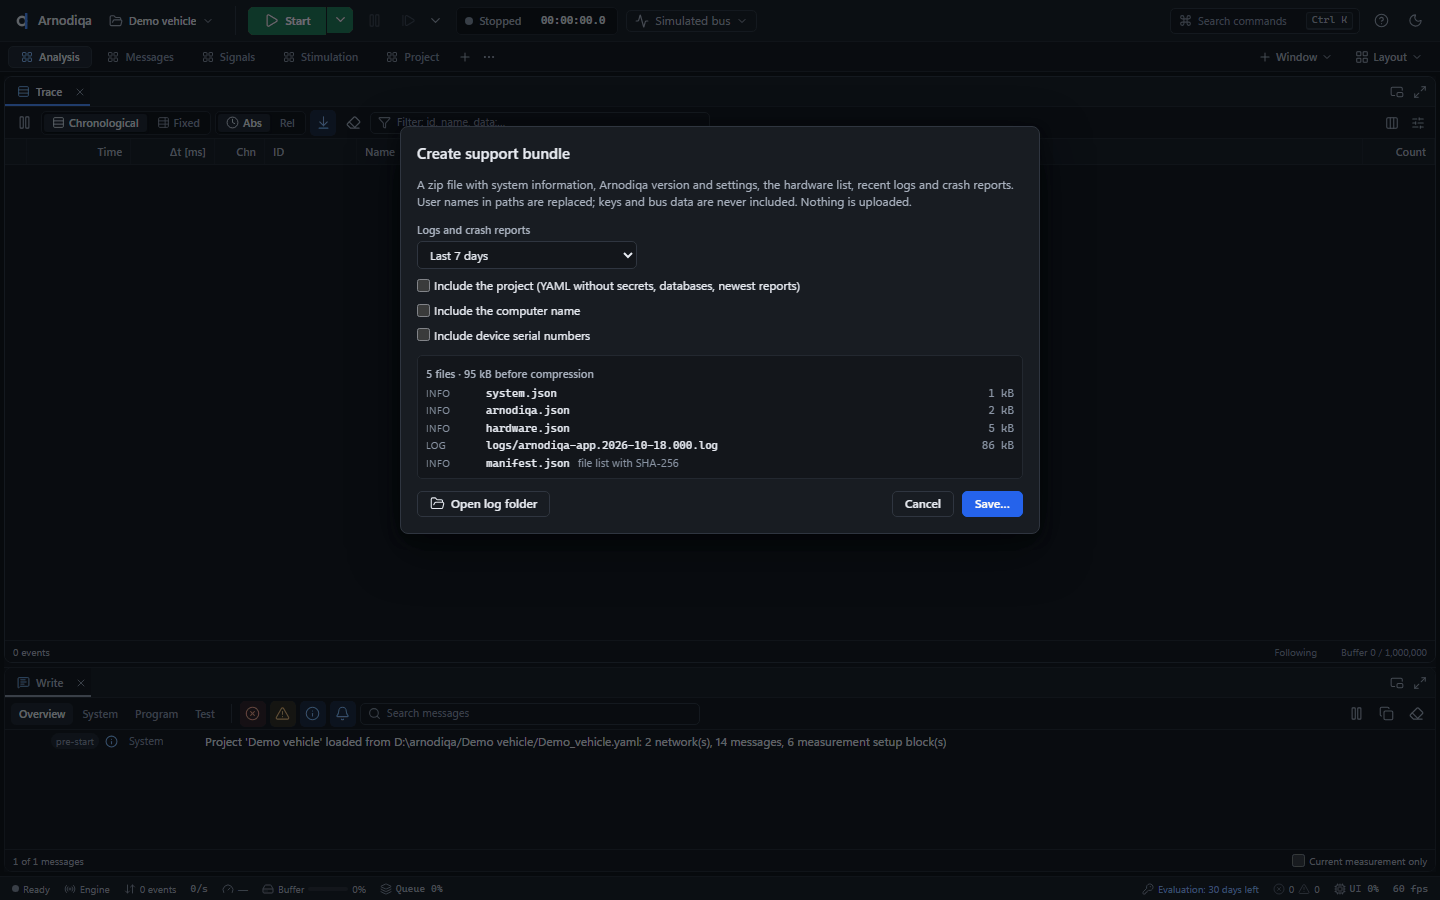Toggle the info messages filter icon
The height and width of the screenshot is (900, 1440).
pyautogui.click(x=312, y=714)
